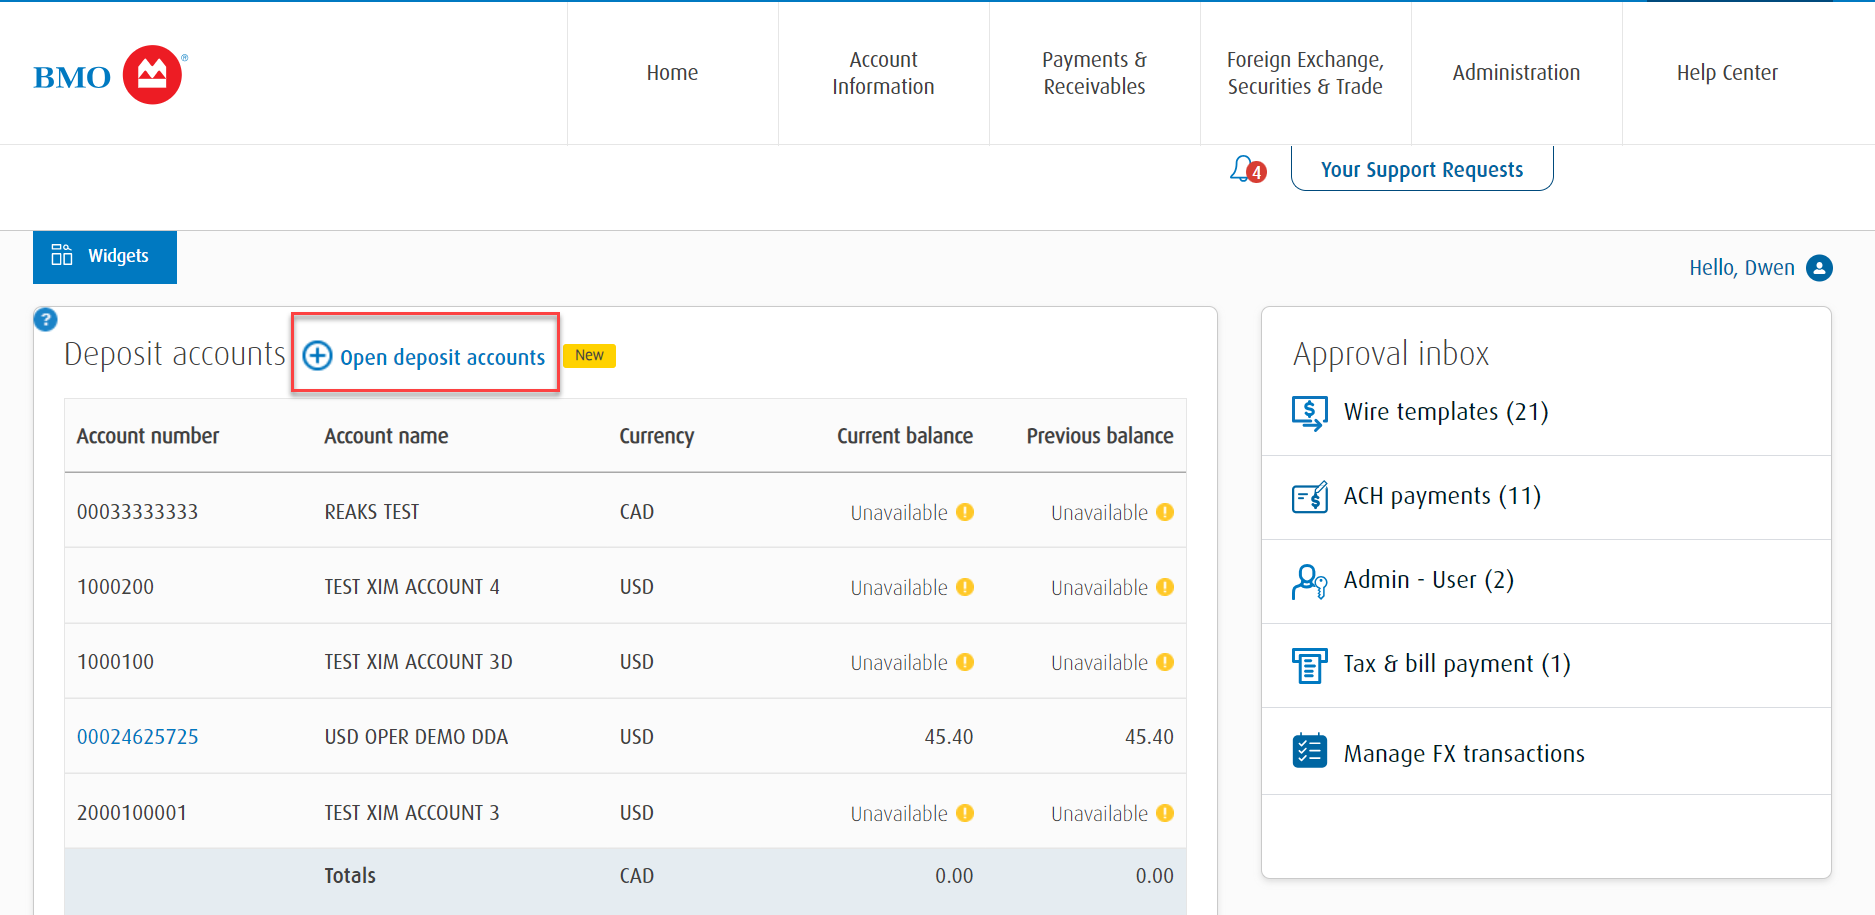Click the yellow New badge

pyautogui.click(x=589, y=355)
